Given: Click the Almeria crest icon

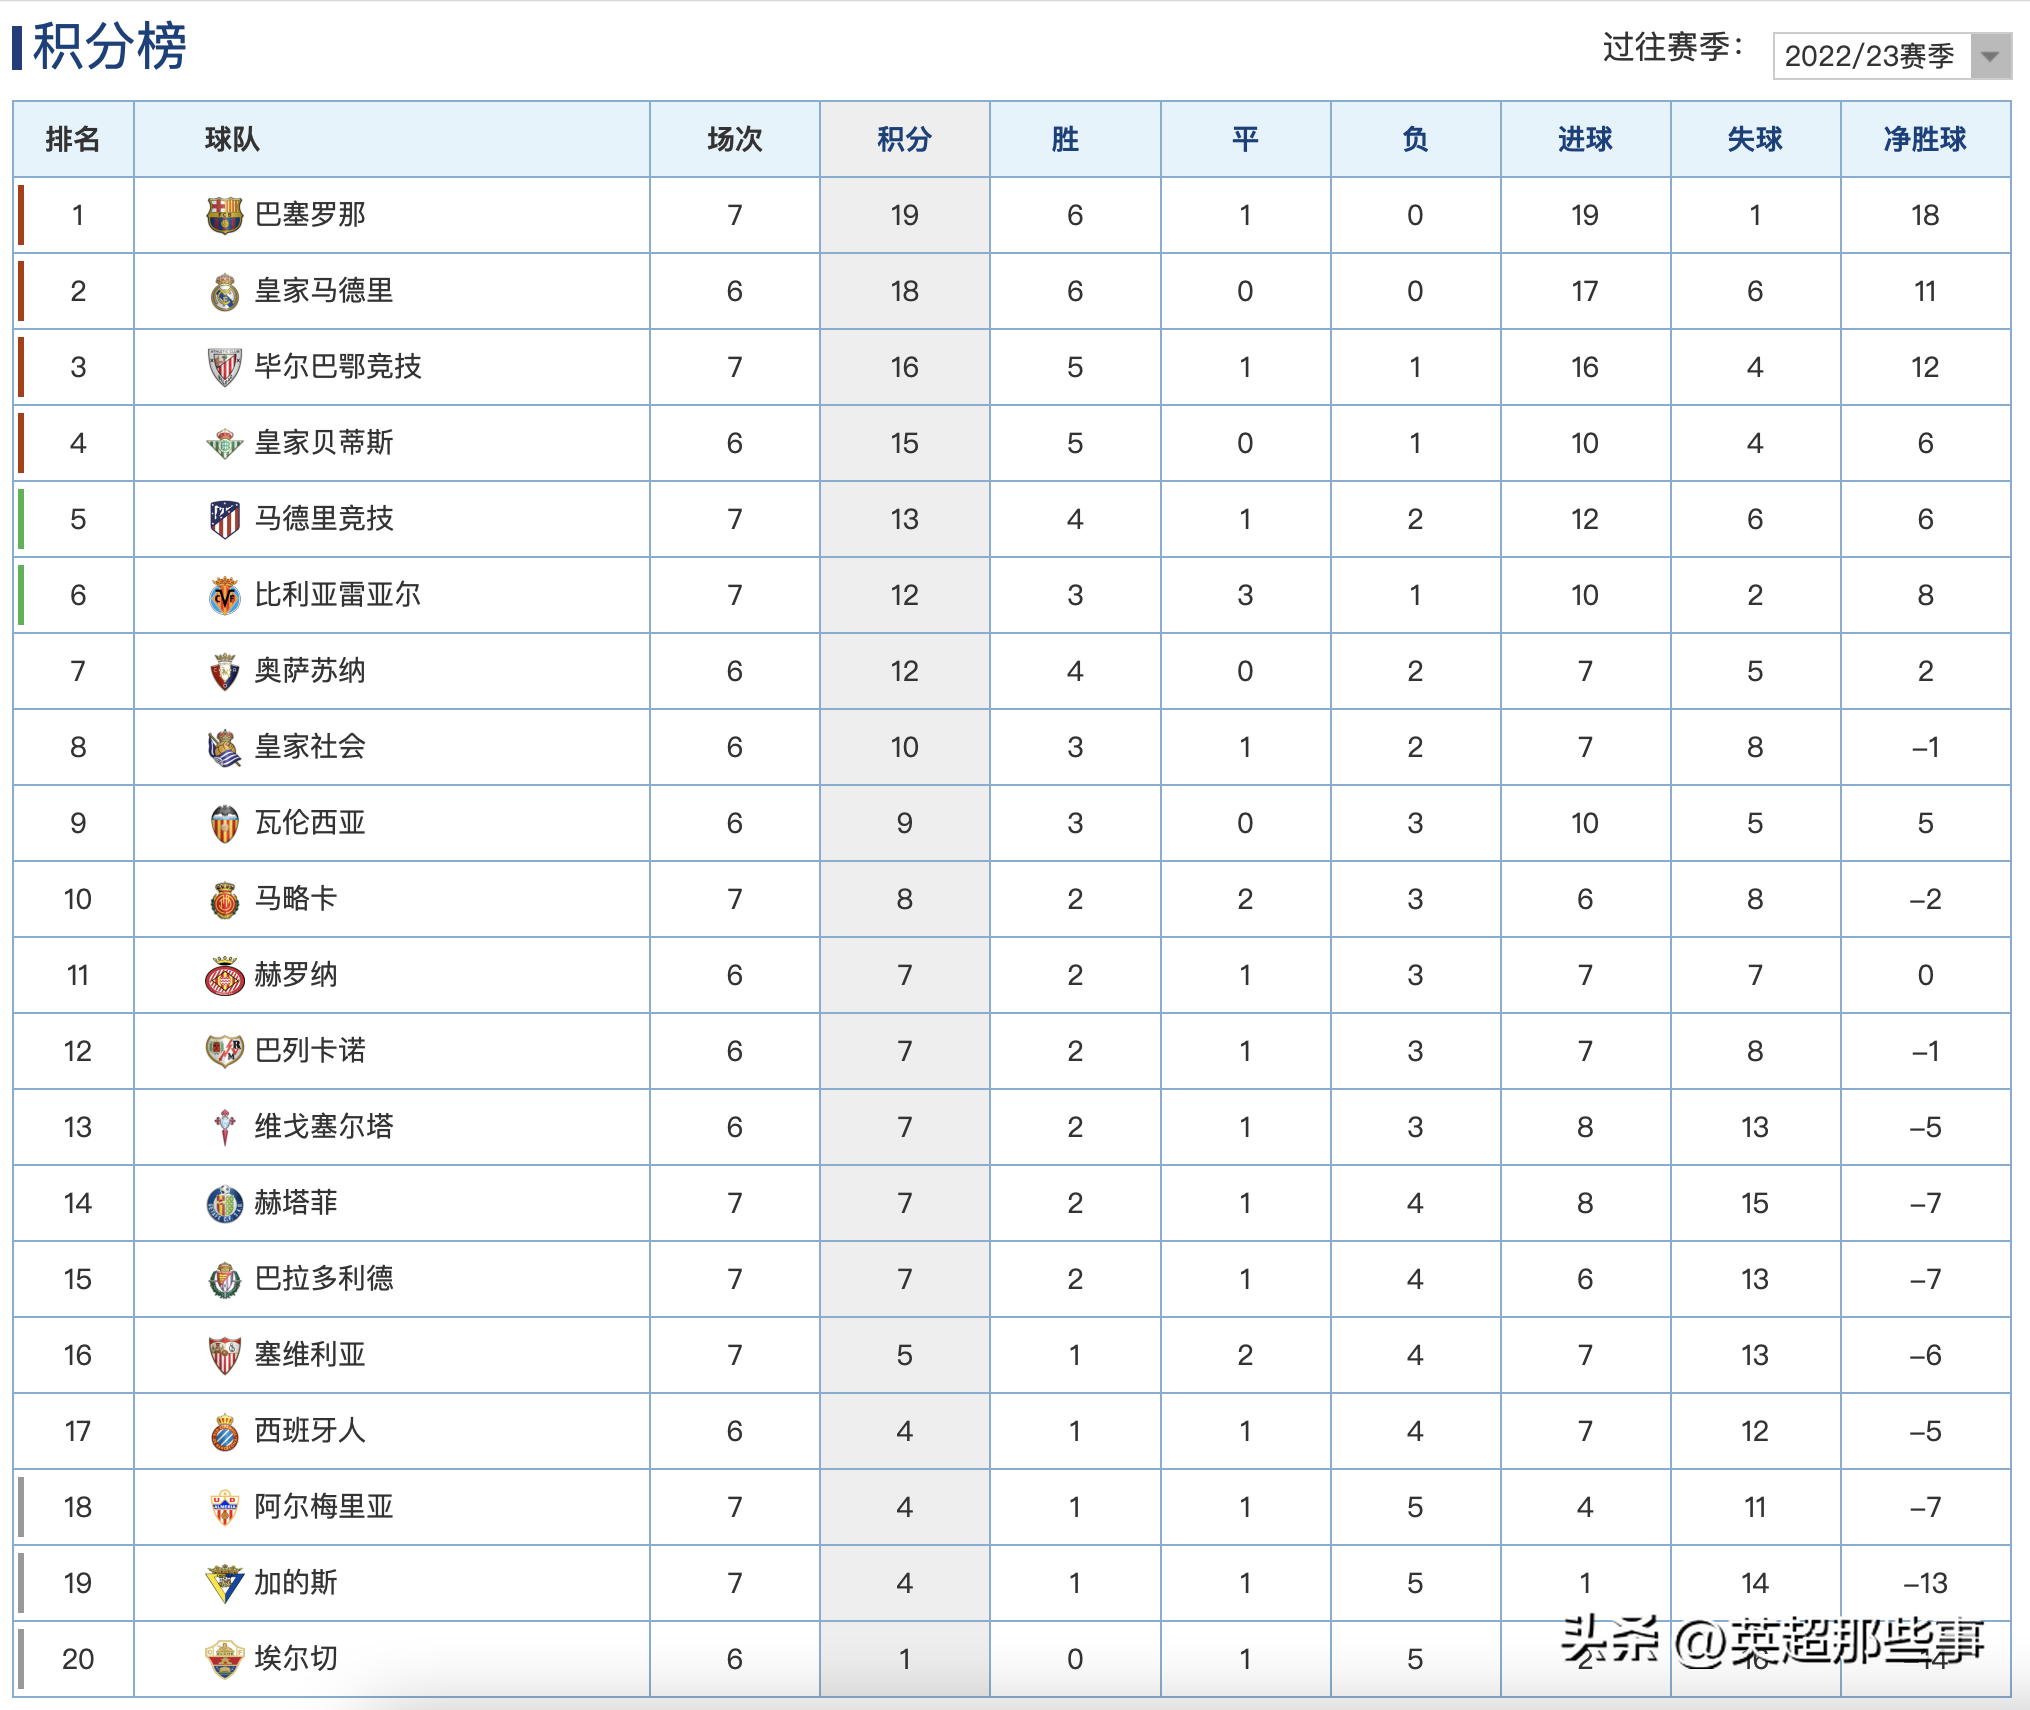Looking at the screenshot, I should point(225,1507).
